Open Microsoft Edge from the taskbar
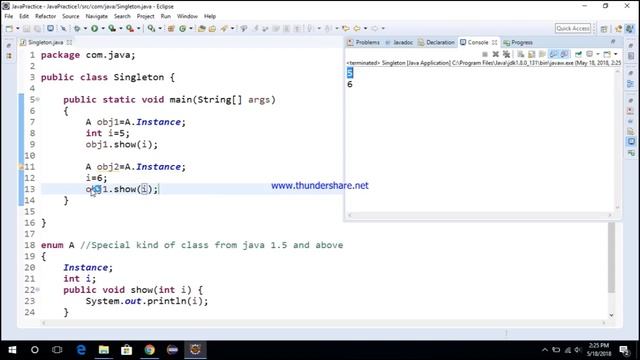 81,350
